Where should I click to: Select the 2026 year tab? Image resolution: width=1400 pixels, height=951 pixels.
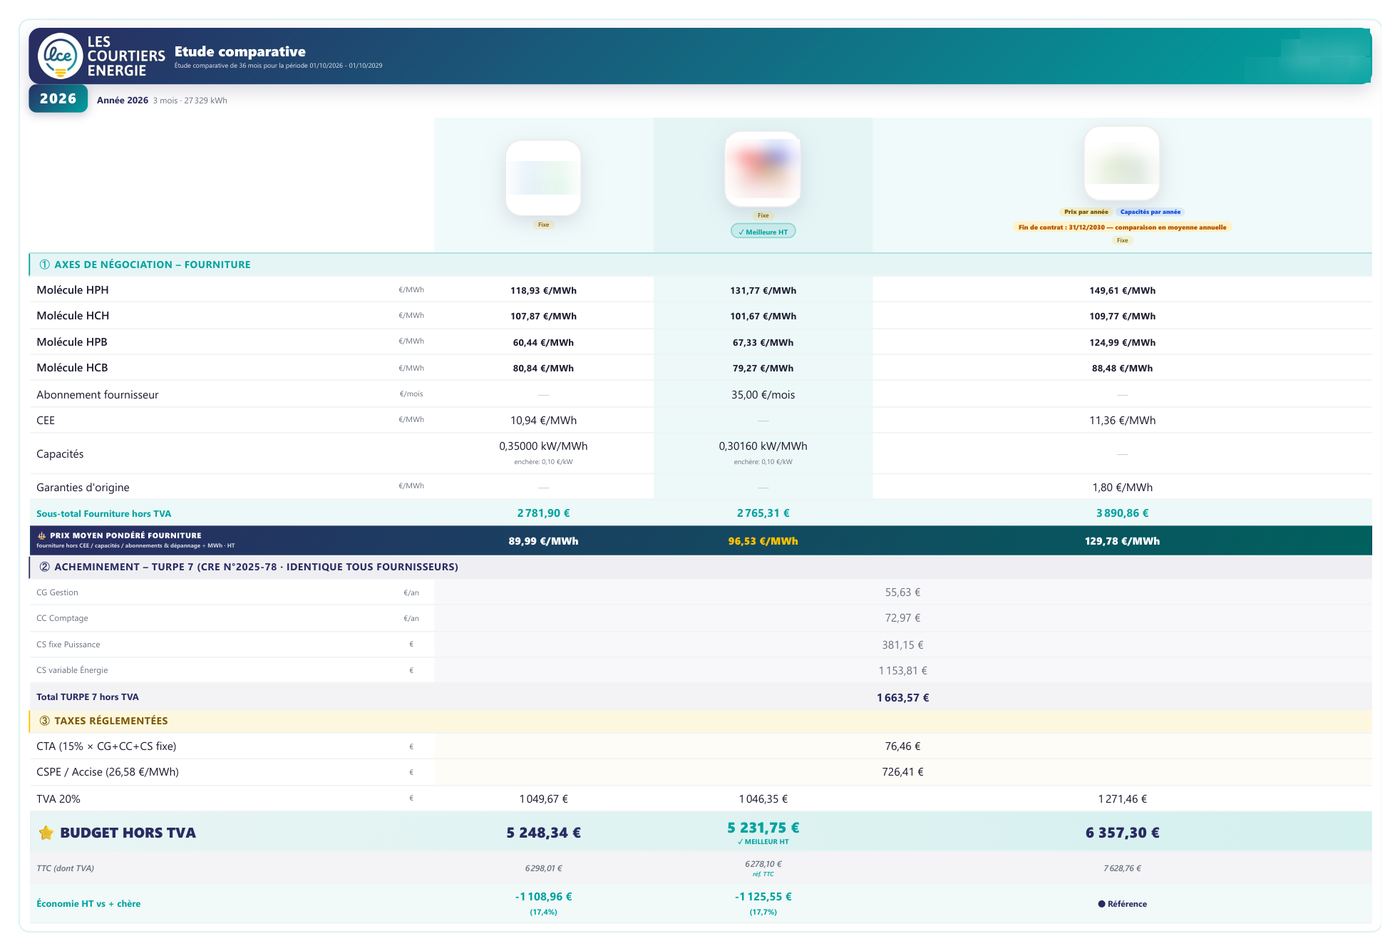[58, 99]
